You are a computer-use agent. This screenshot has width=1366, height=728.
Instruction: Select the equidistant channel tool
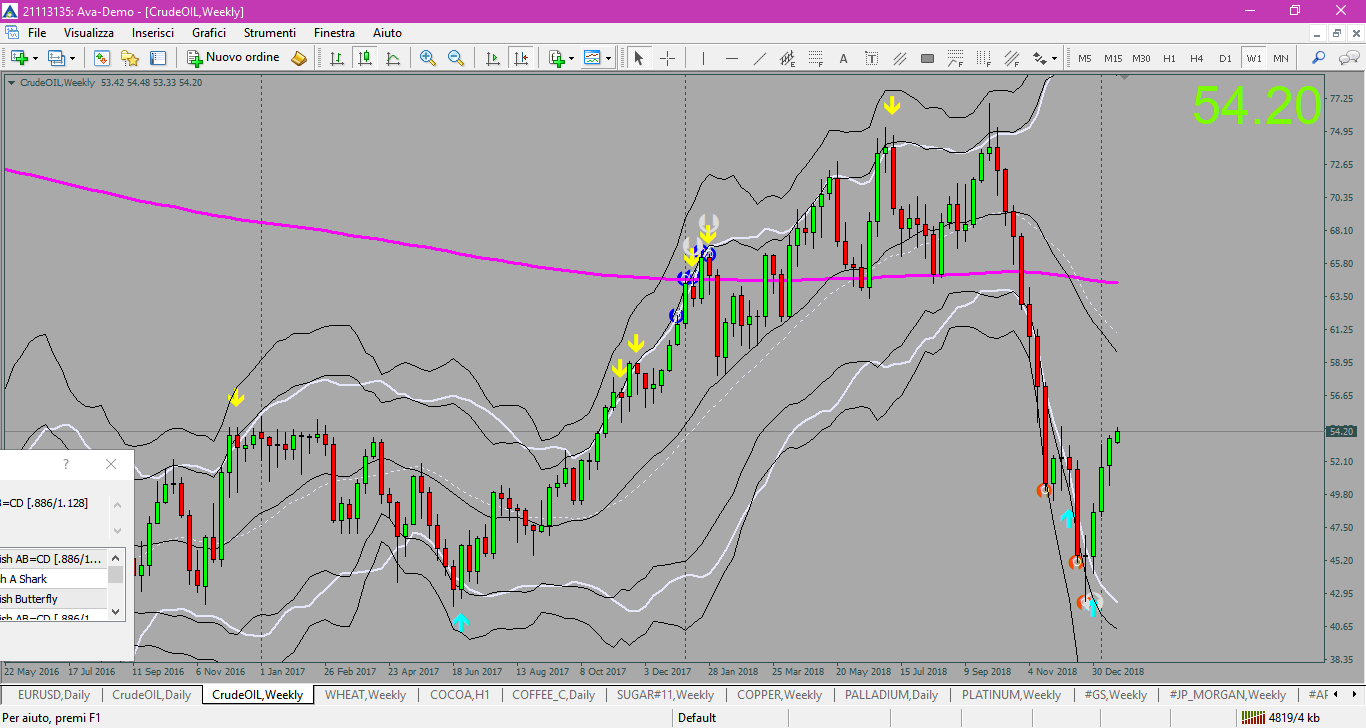click(x=899, y=58)
